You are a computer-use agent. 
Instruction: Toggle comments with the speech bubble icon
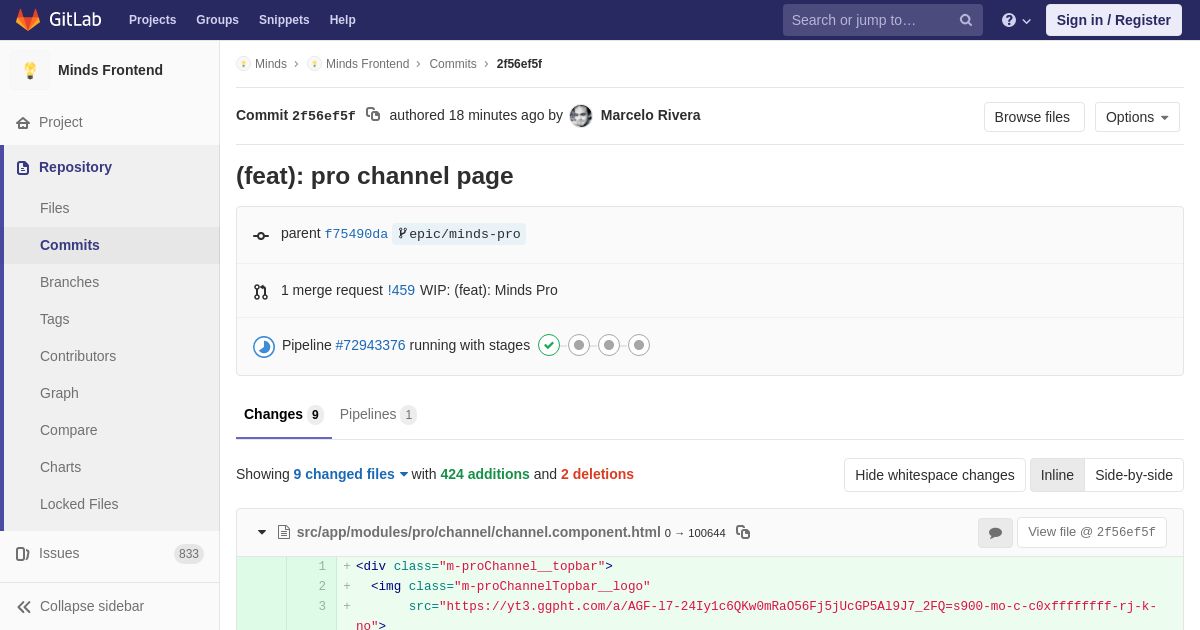pyautogui.click(x=995, y=533)
